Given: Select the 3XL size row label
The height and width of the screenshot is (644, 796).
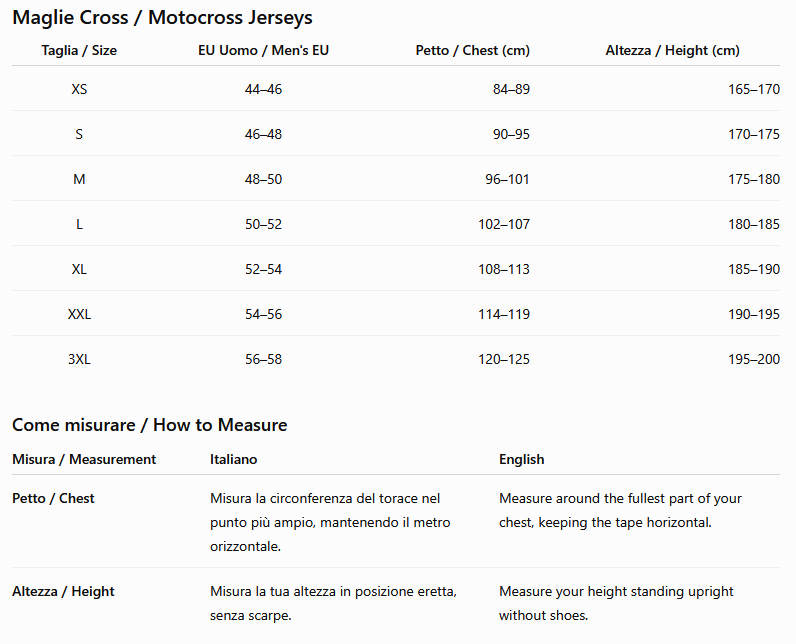Looking at the screenshot, I should point(79,359).
